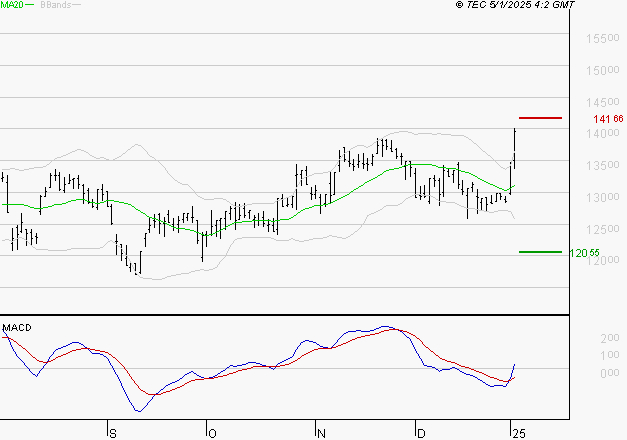Click the MACD 000 scale label
This screenshot has width=627, height=440.
click(x=610, y=373)
